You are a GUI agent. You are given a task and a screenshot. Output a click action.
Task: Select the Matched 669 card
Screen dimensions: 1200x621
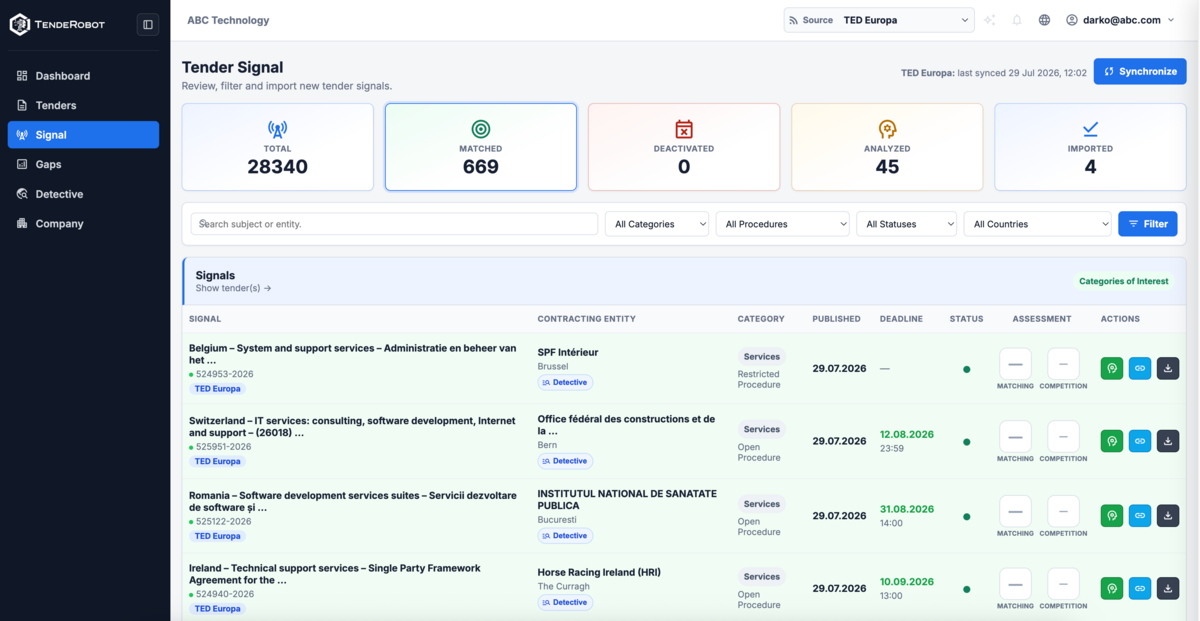point(481,147)
